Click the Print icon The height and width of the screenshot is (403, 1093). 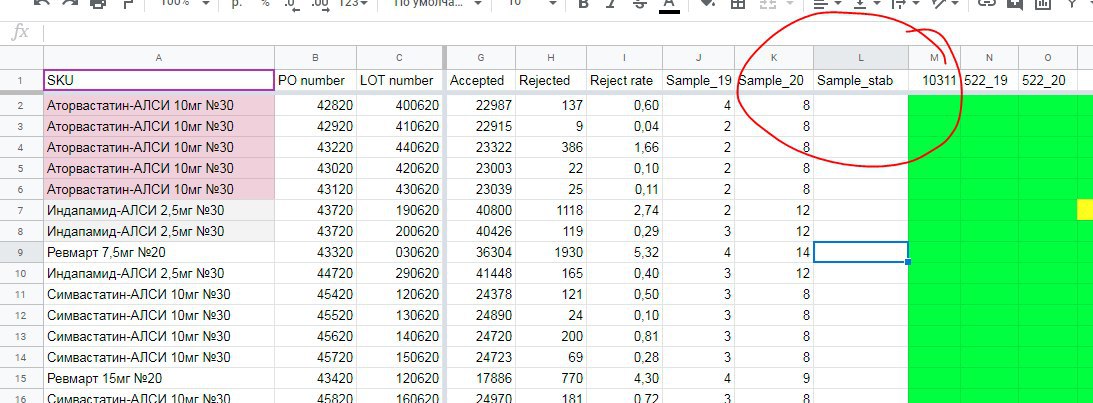97,4
